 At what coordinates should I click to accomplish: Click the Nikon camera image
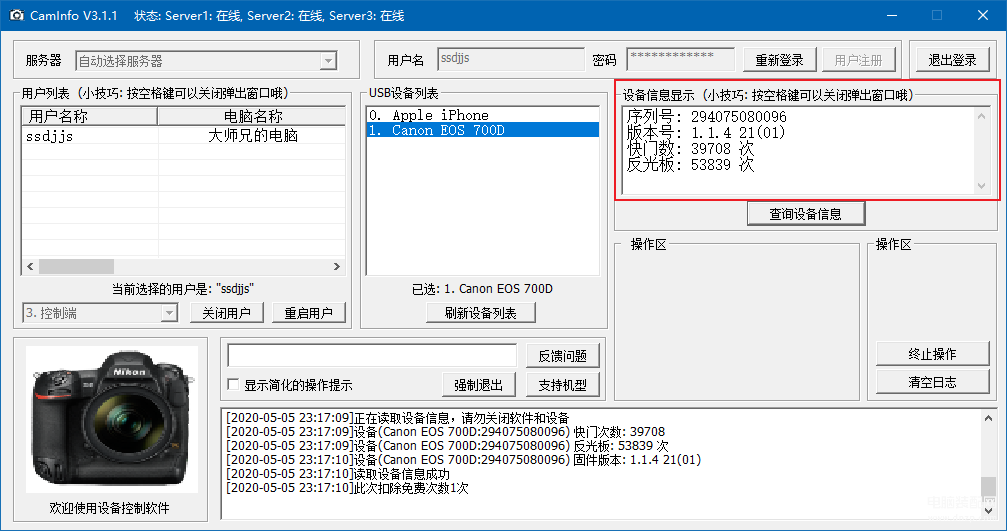point(112,419)
